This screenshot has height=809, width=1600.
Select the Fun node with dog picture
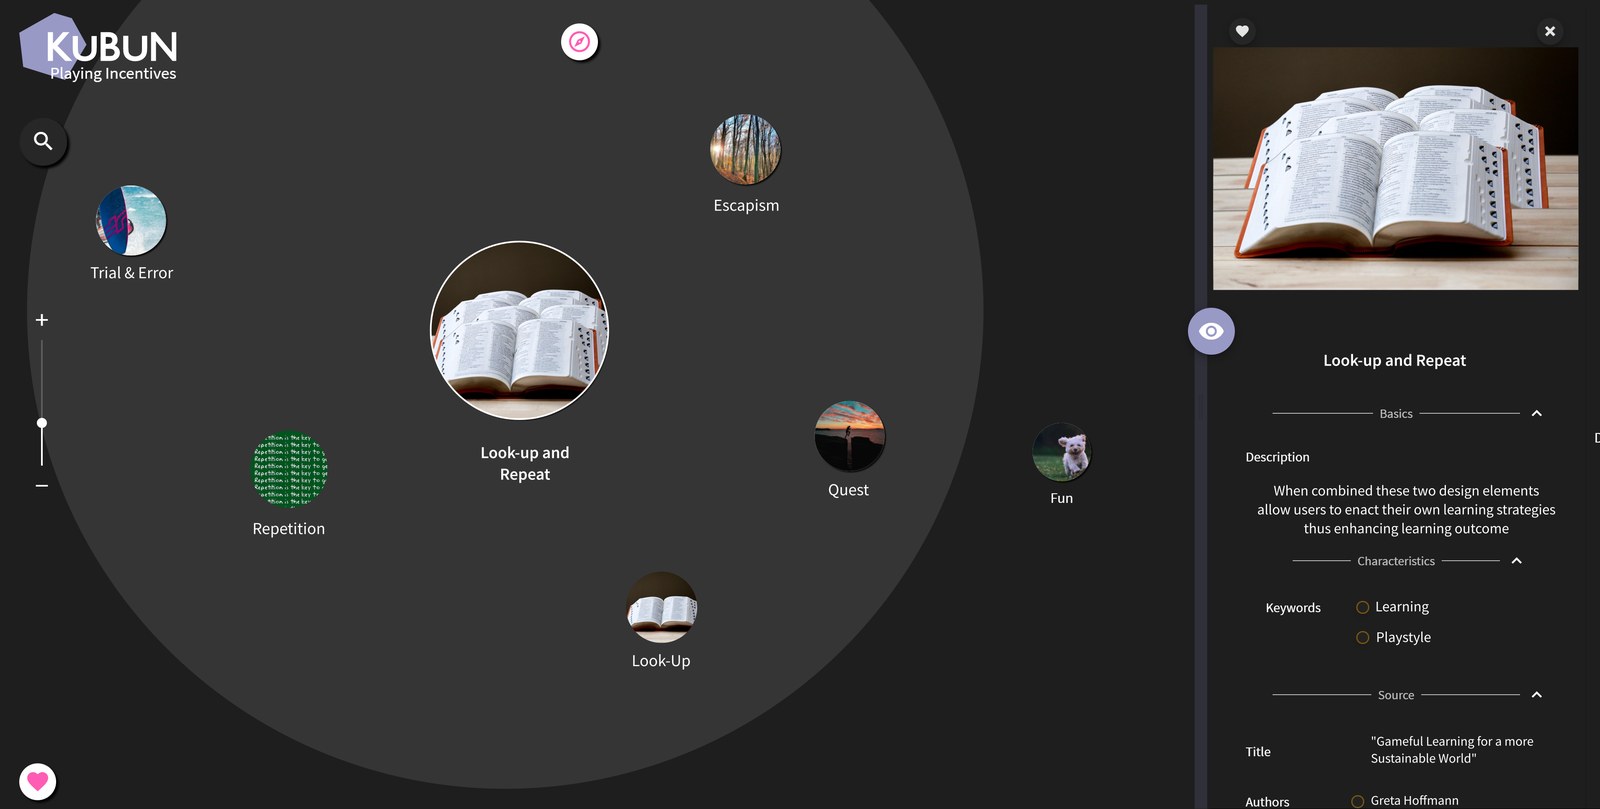pyautogui.click(x=1062, y=452)
